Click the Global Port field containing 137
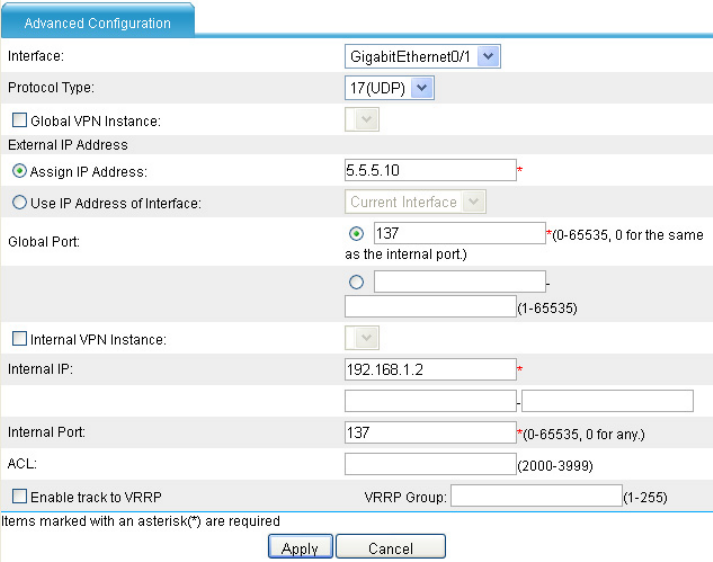 click(x=459, y=233)
